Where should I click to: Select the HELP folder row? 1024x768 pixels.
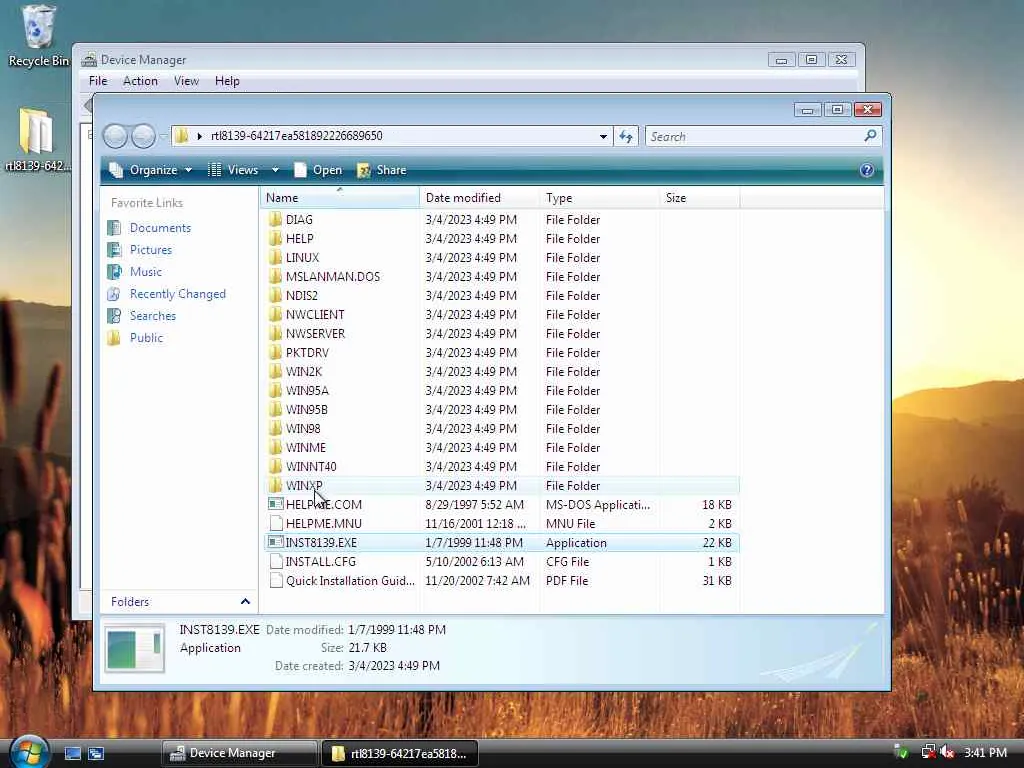(502, 238)
